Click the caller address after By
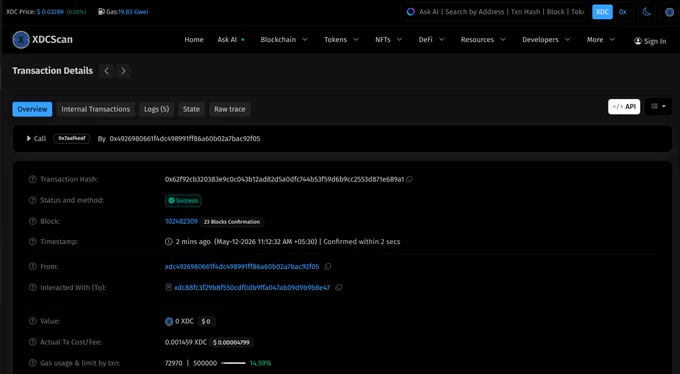This screenshot has width=680, height=374. coord(185,138)
